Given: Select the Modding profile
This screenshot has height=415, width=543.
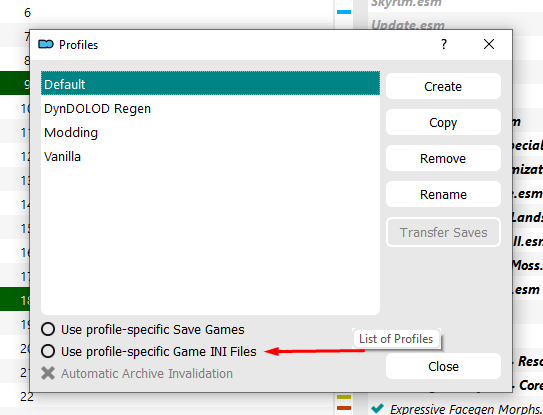Looking at the screenshot, I should click(210, 132).
